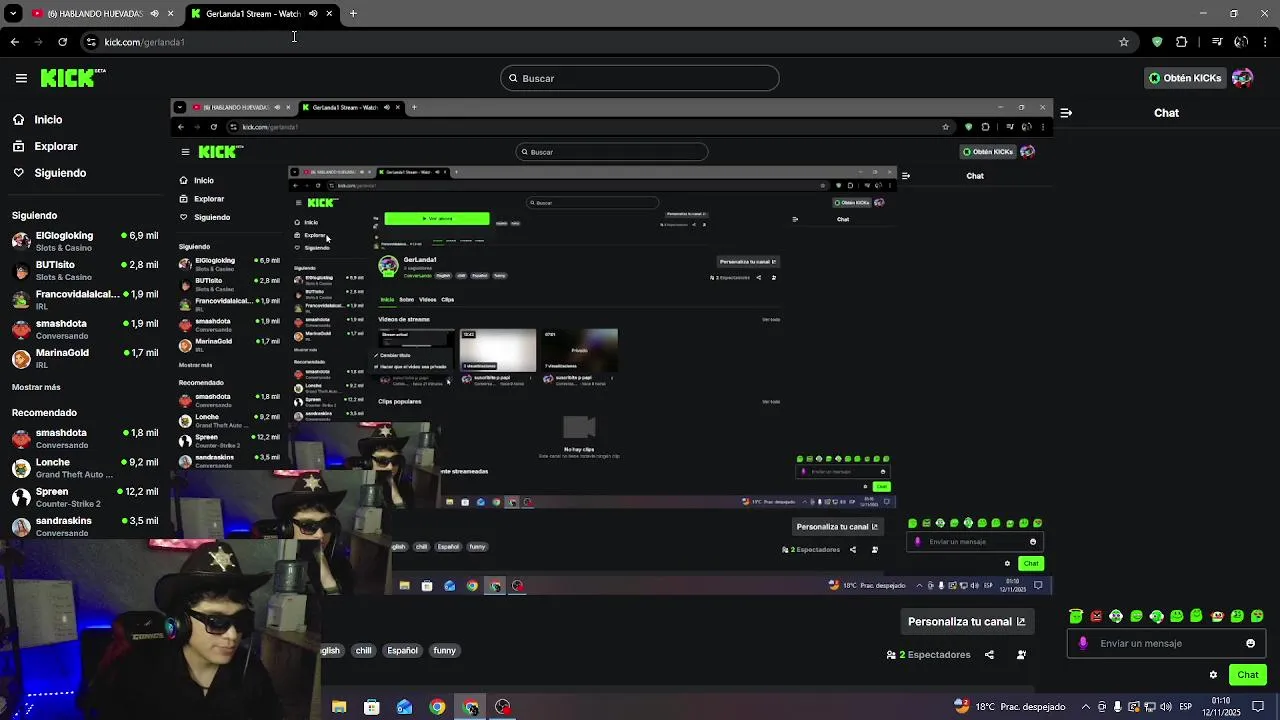The image size is (1280, 720).
Task: Collapse the Chat panel
Action: coord(1066,113)
